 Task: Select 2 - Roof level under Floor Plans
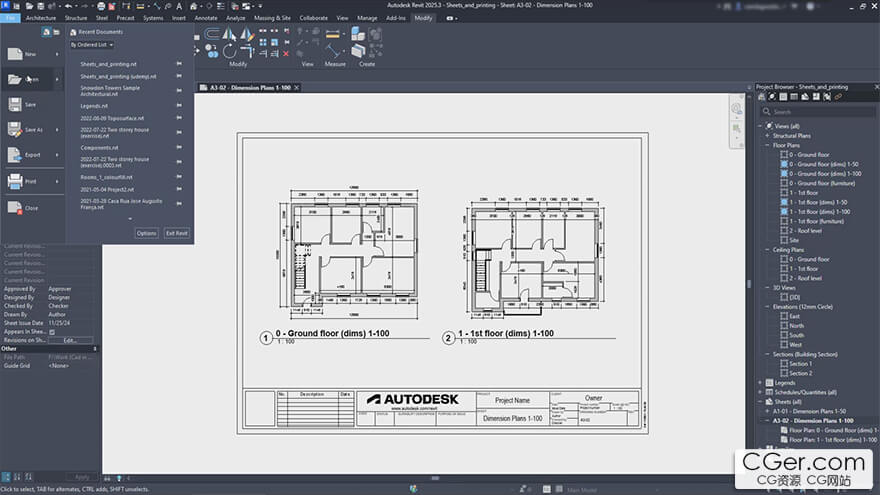click(x=805, y=231)
